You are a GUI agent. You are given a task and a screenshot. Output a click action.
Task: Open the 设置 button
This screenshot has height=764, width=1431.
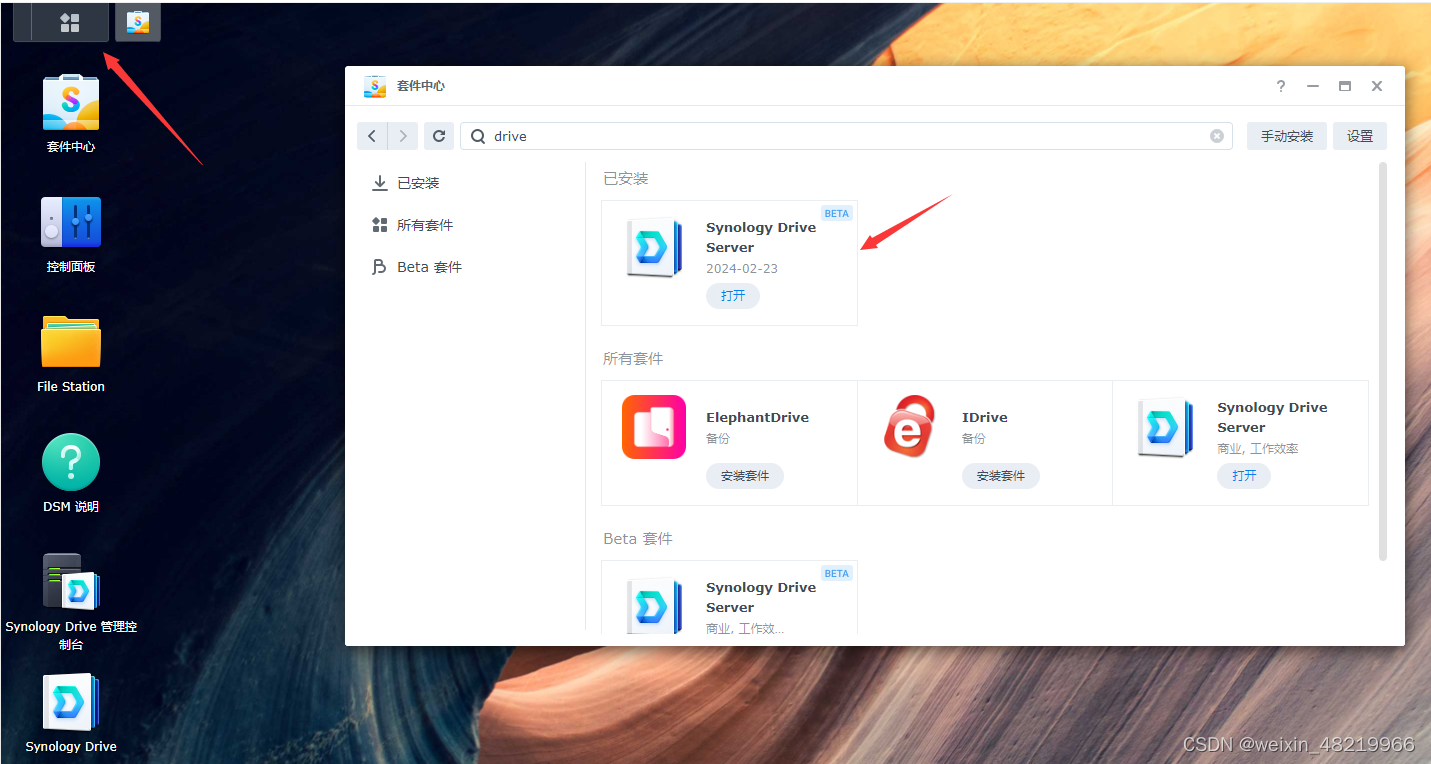click(x=1360, y=136)
